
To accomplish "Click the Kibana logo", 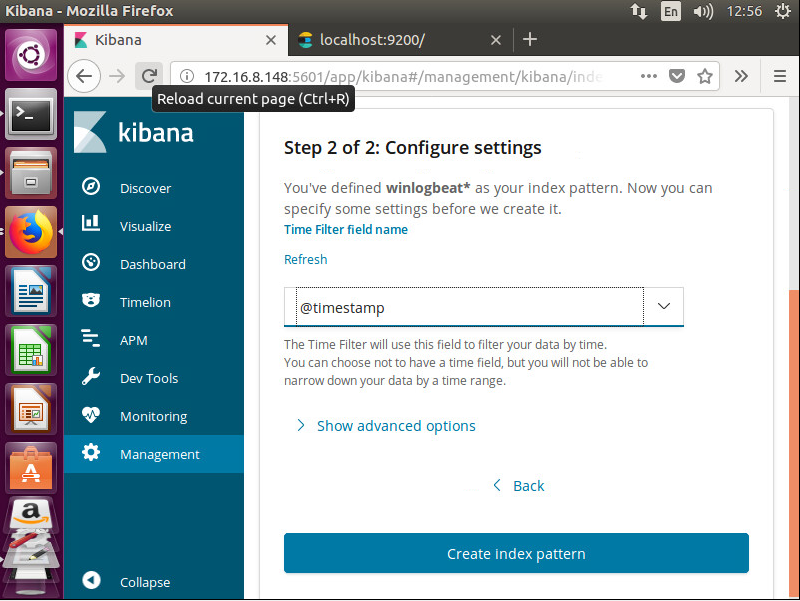I will click(x=134, y=133).
